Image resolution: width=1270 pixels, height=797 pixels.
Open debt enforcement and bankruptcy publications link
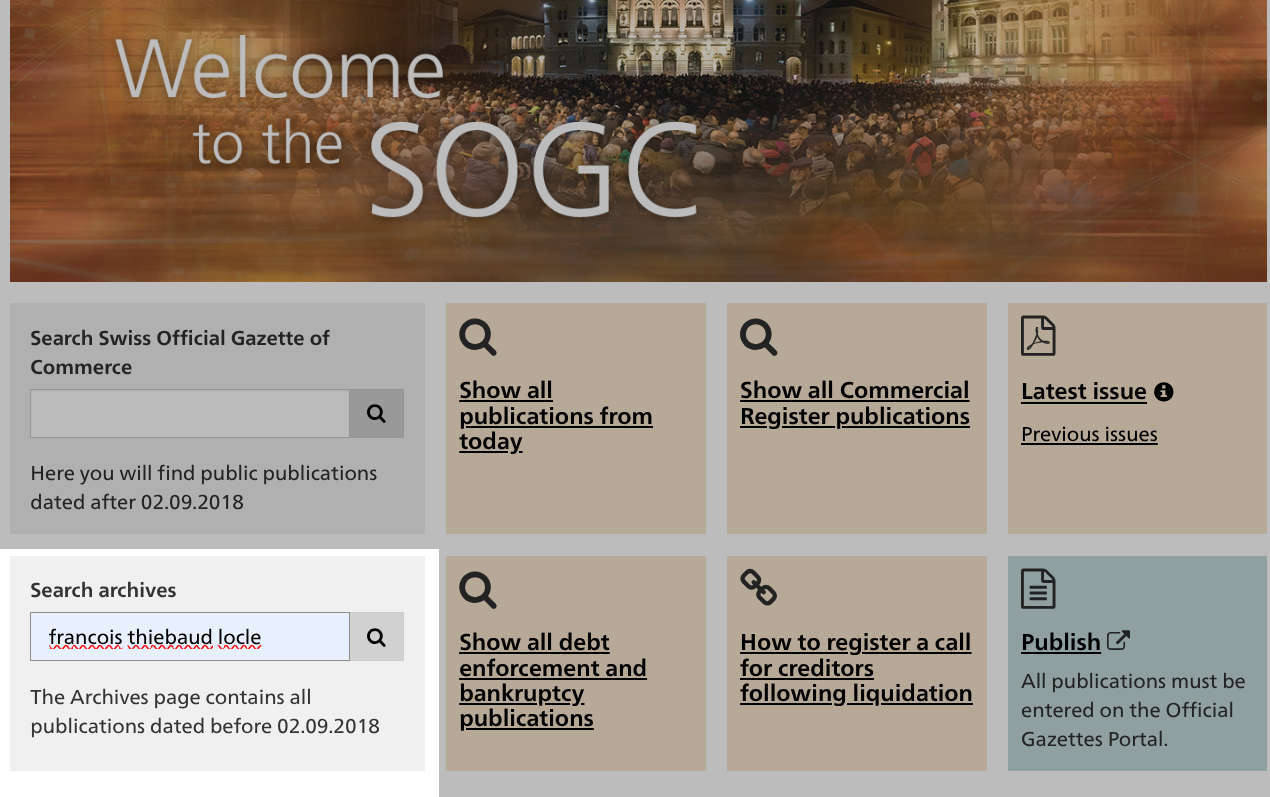(552, 680)
